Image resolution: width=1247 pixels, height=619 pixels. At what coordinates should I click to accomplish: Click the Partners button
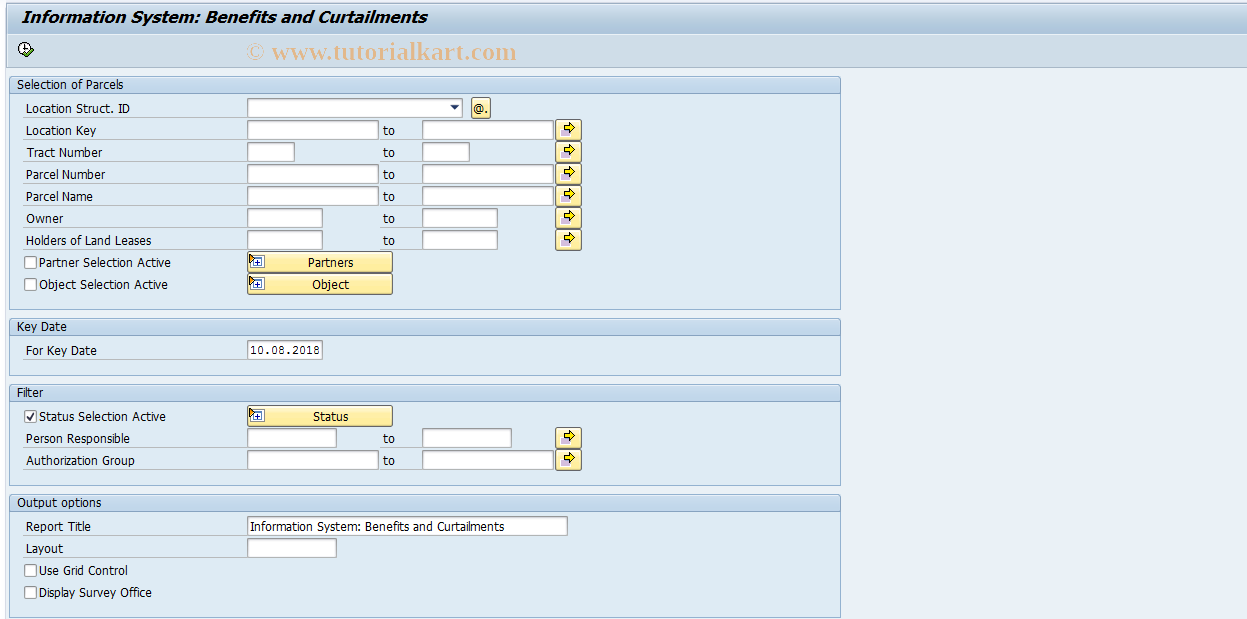click(x=320, y=262)
